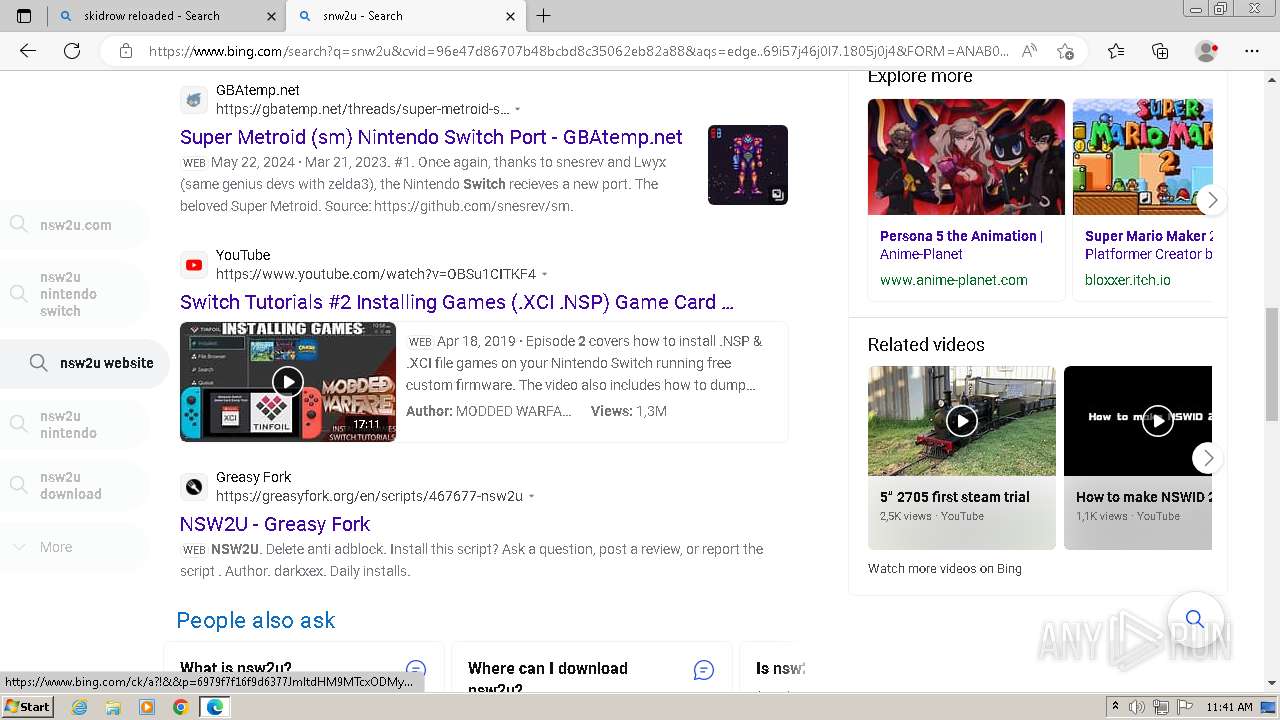The height and width of the screenshot is (720, 1280).
Task: Click the floating search magnifier button
Action: (x=1194, y=619)
